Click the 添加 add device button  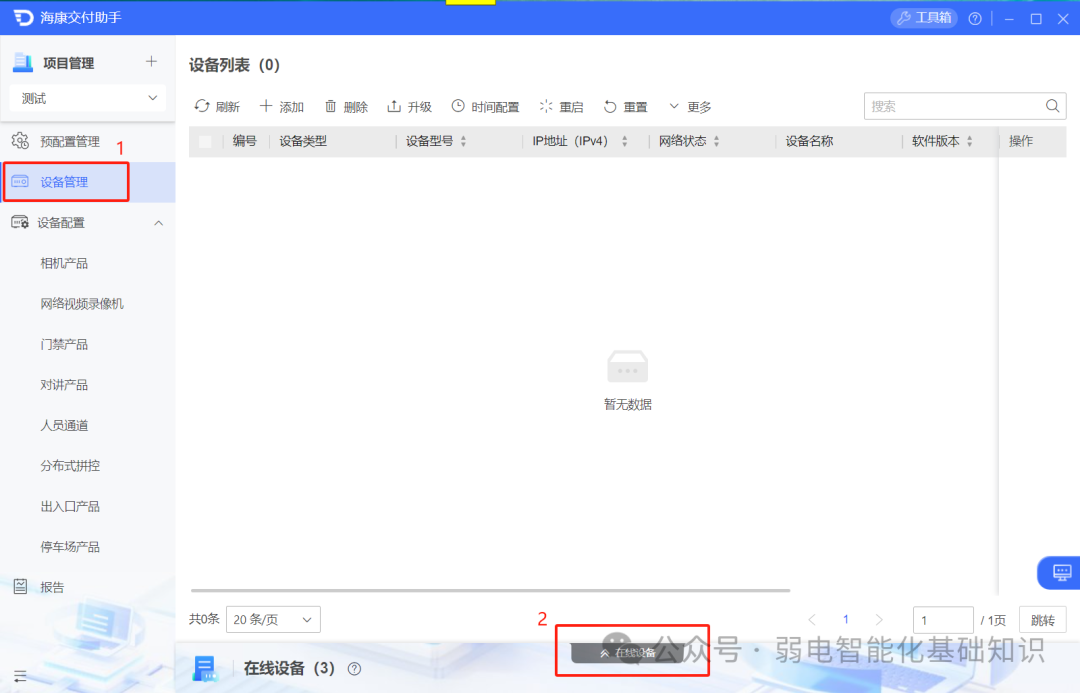pos(282,107)
